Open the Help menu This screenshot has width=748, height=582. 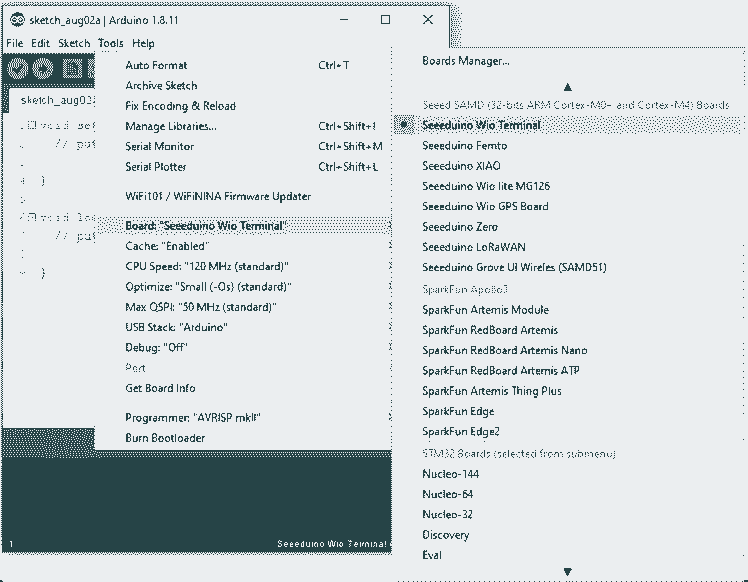click(x=143, y=43)
